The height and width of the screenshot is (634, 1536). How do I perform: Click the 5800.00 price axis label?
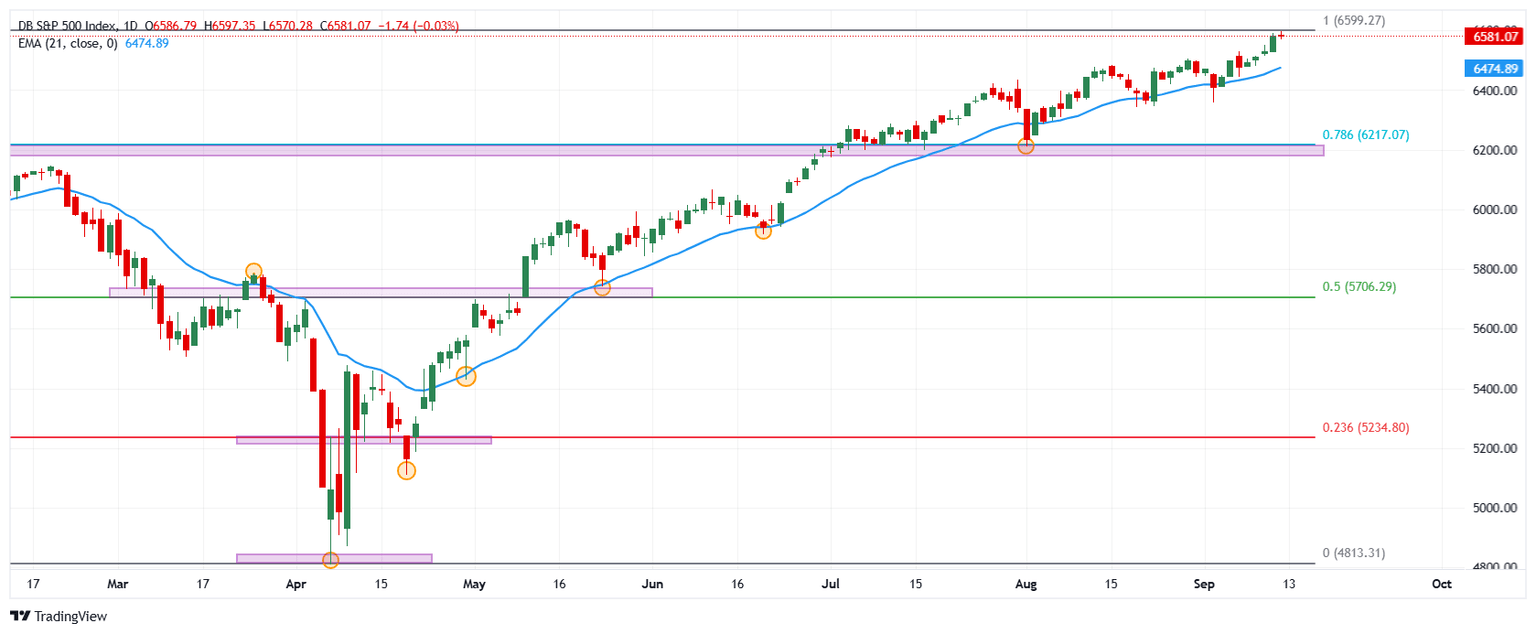click(x=1493, y=270)
